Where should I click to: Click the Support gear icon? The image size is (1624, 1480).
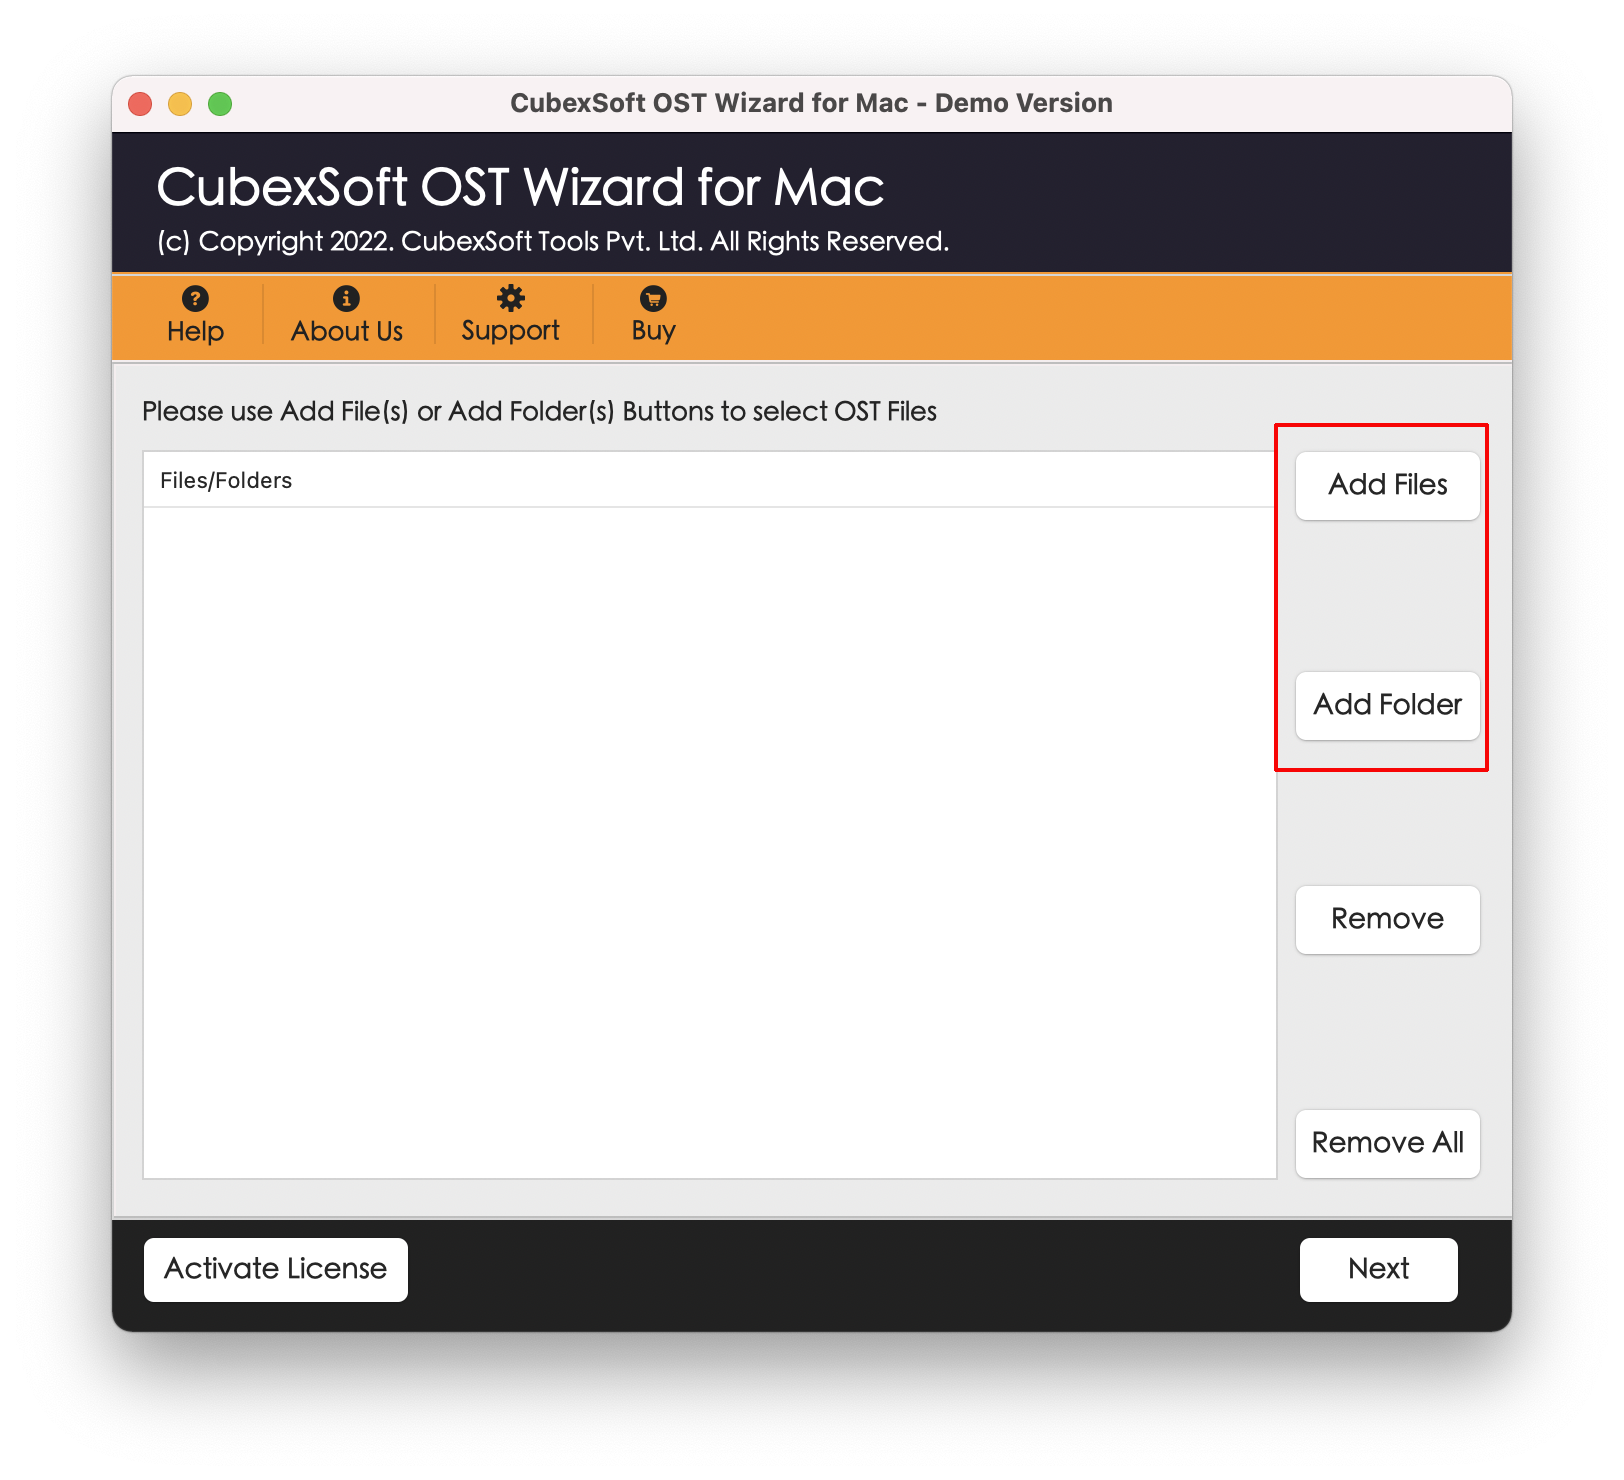click(x=510, y=298)
